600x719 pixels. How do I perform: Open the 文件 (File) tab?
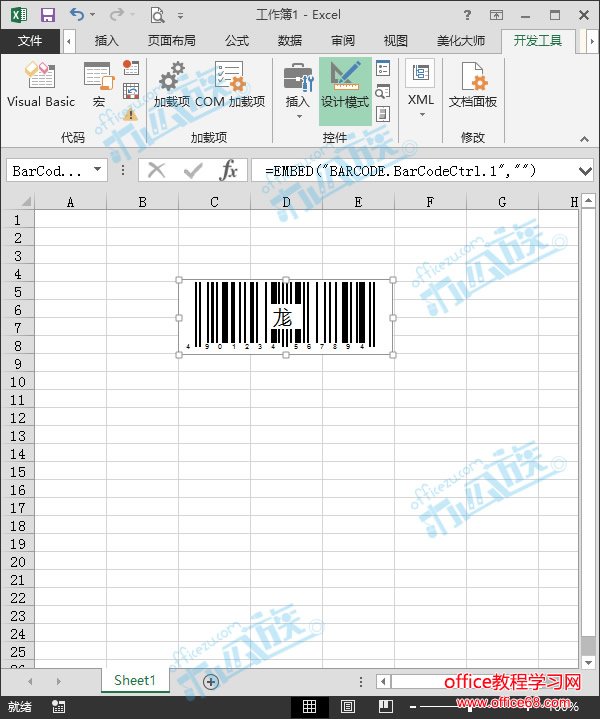30,41
